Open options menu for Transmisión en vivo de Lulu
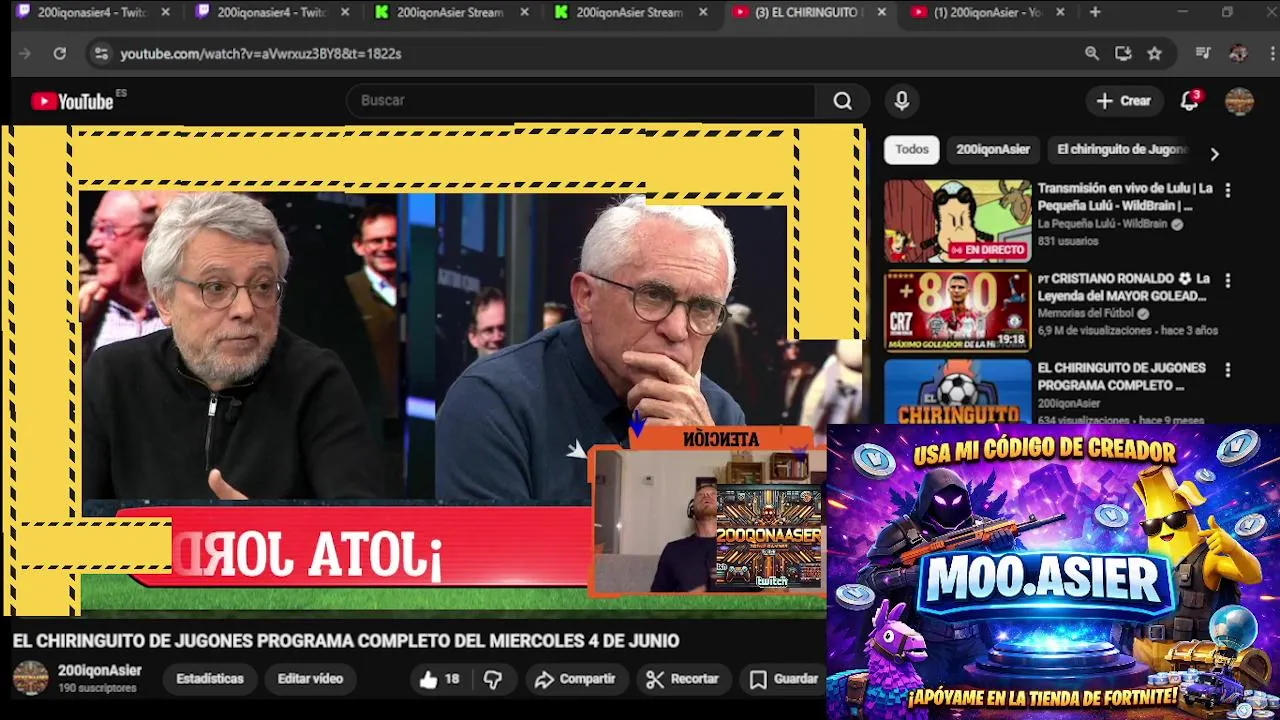1280x720 pixels. point(1227,190)
